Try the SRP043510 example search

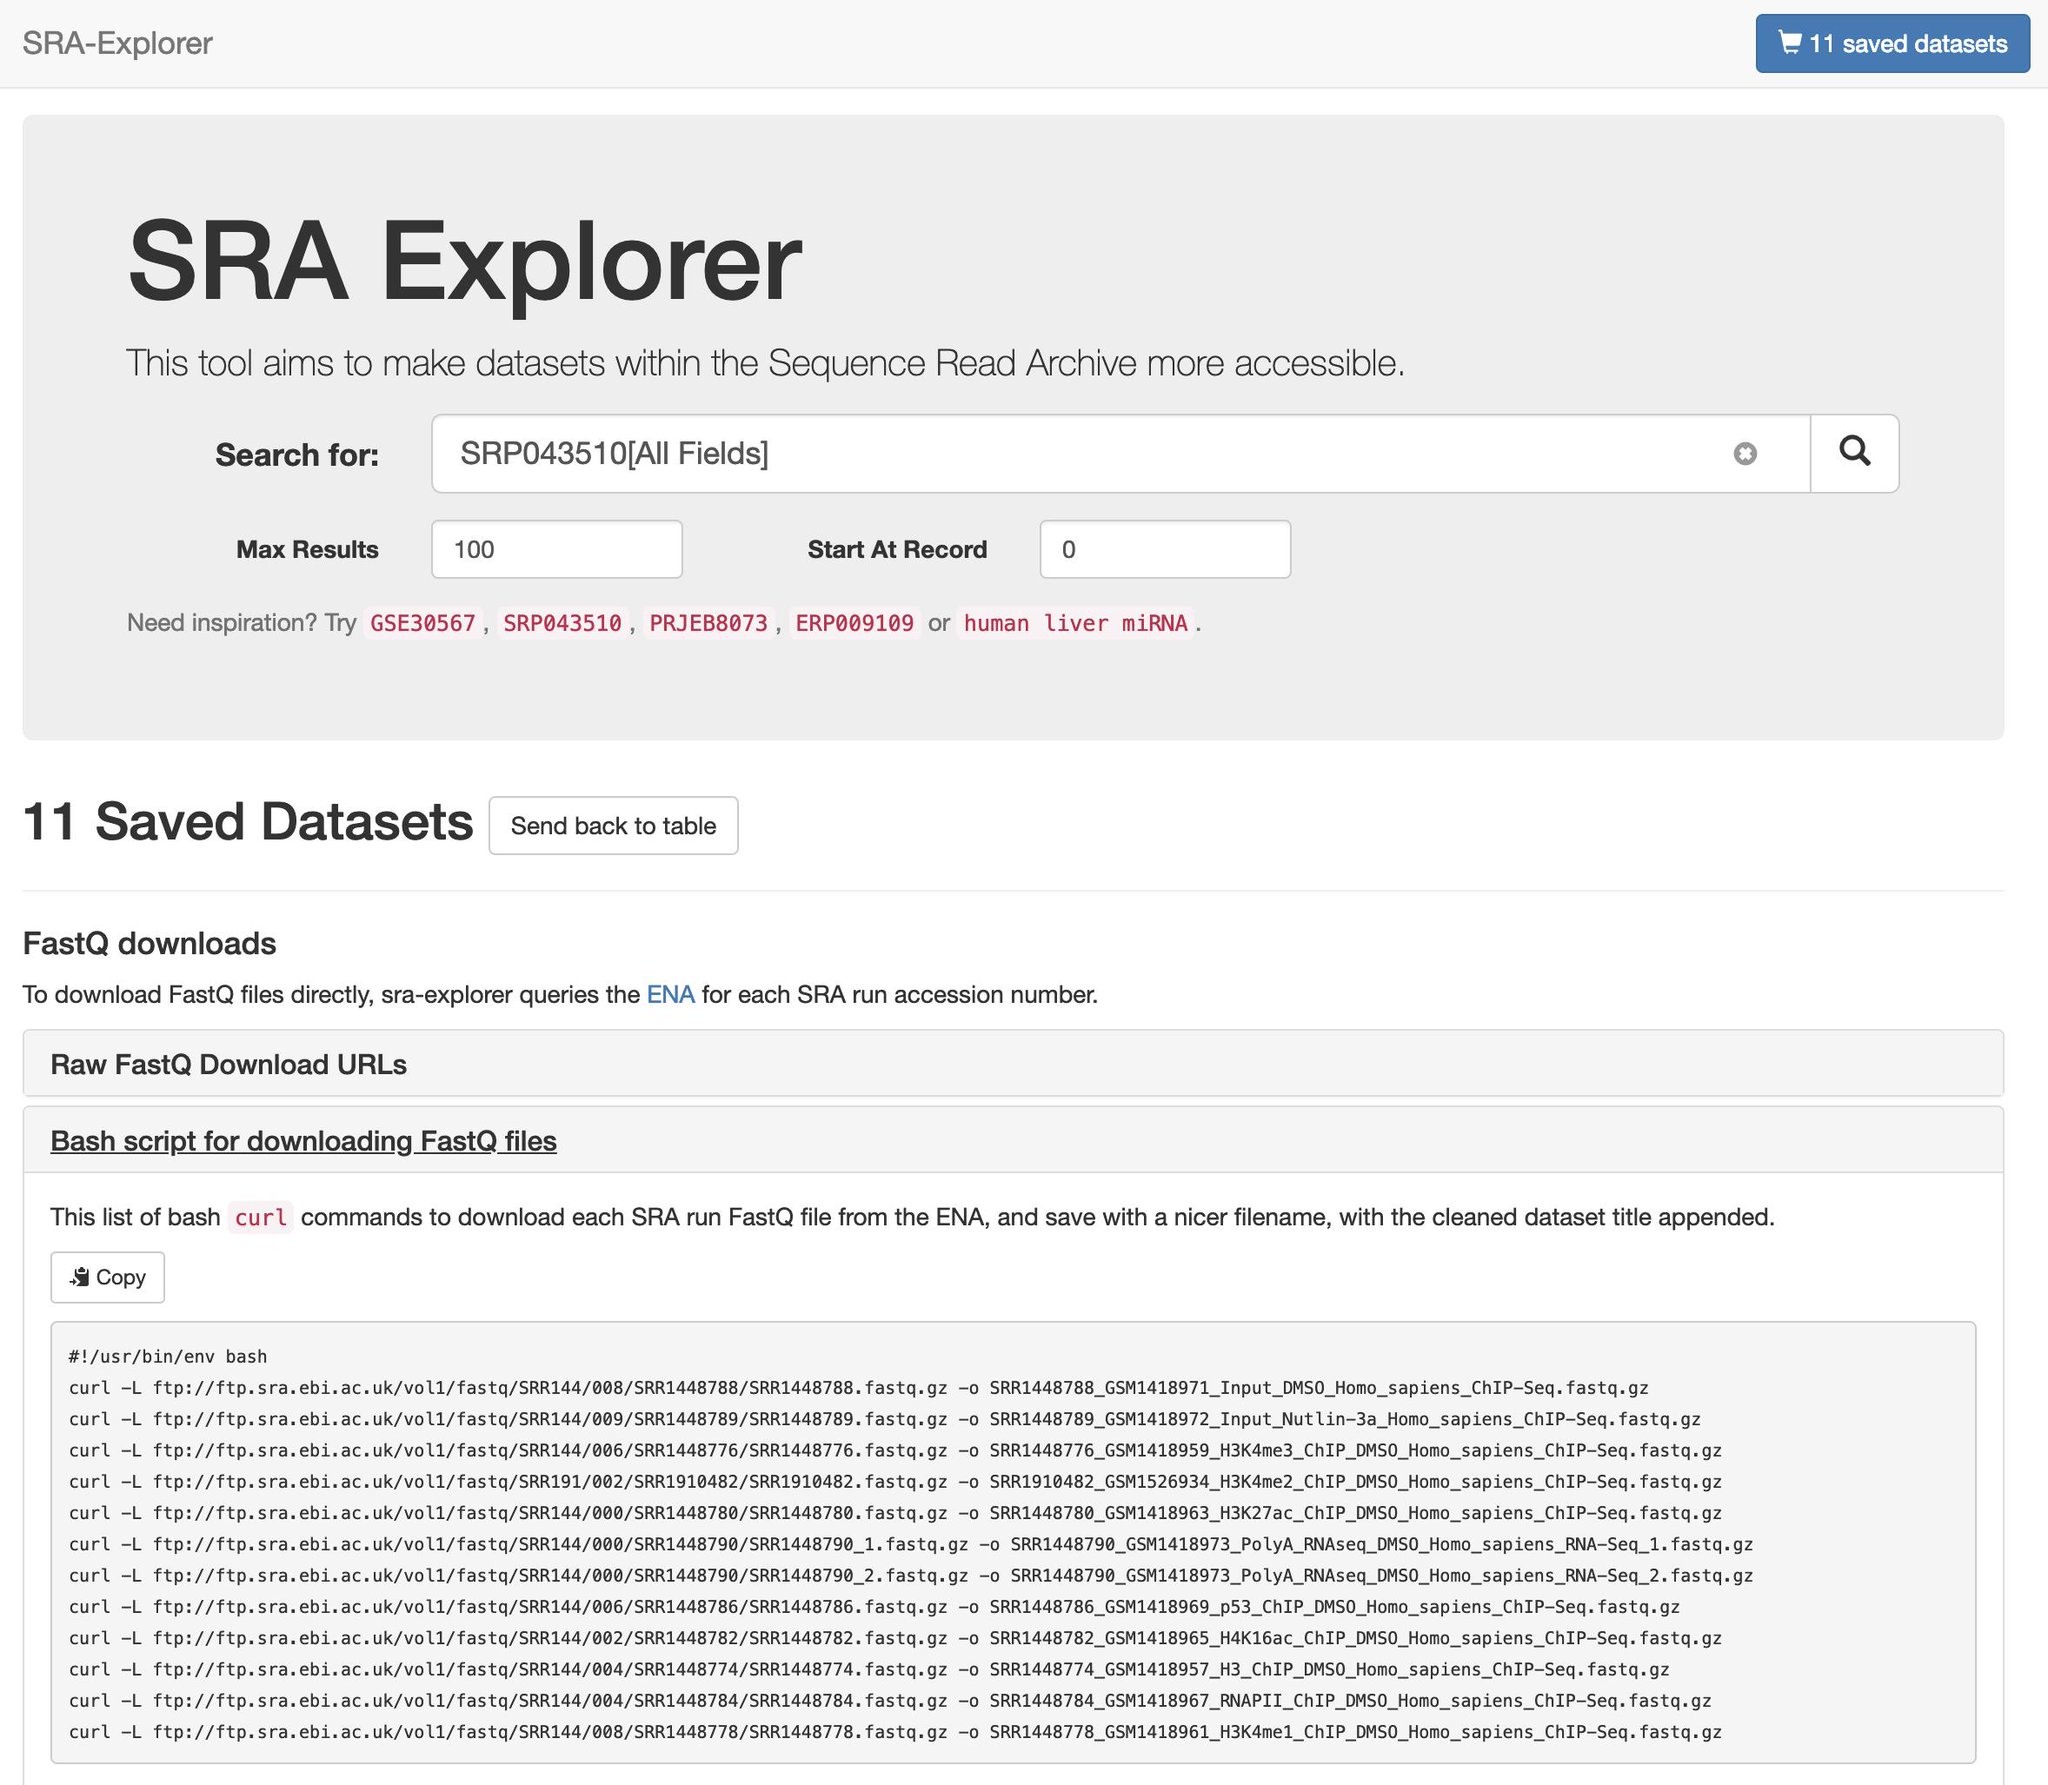click(x=562, y=623)
